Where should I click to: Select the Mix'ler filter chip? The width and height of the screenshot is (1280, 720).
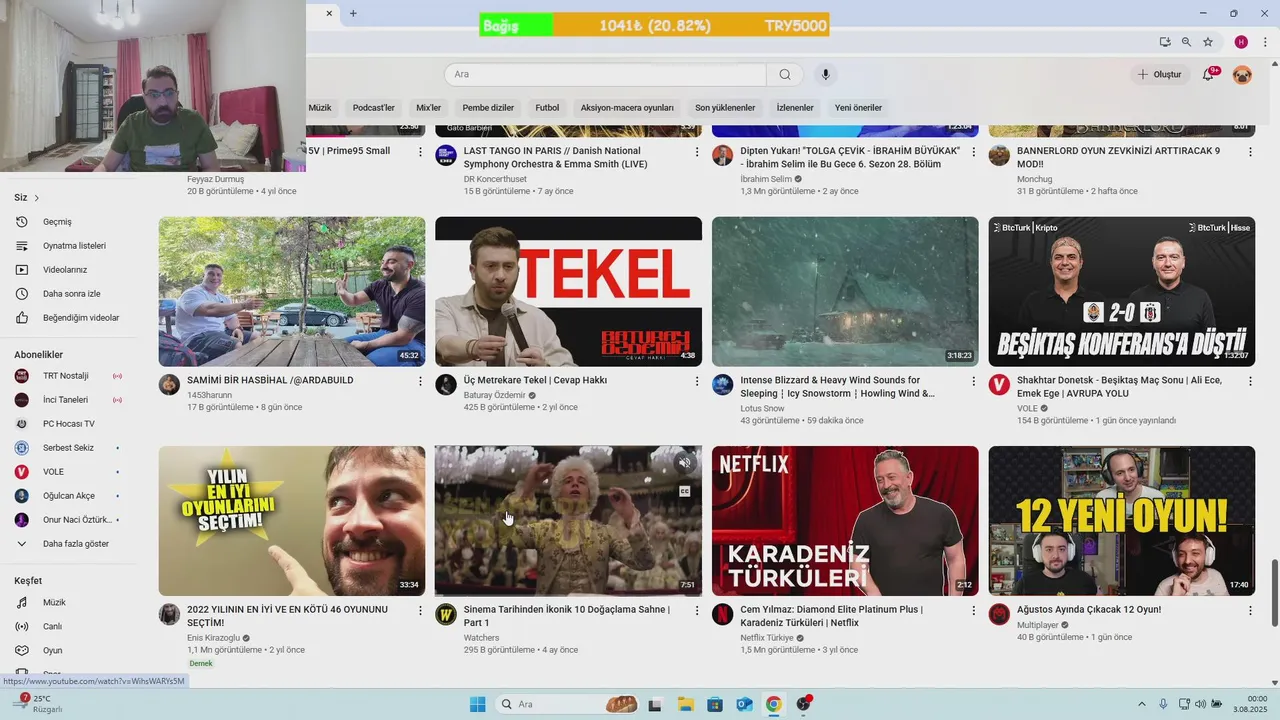tap(429, 108)
